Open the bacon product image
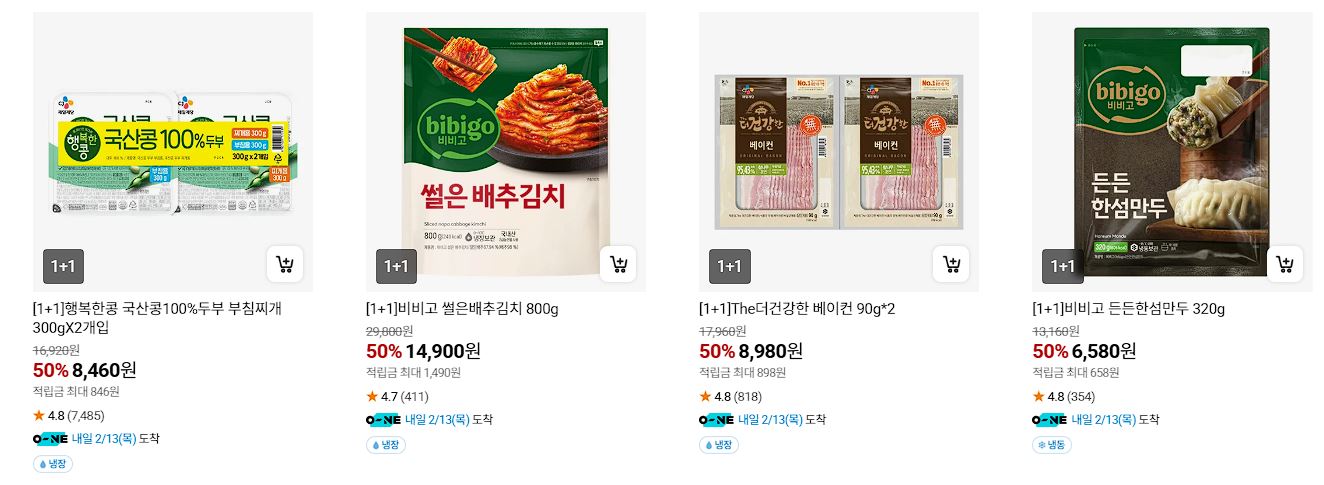 [x=839, y=152]
